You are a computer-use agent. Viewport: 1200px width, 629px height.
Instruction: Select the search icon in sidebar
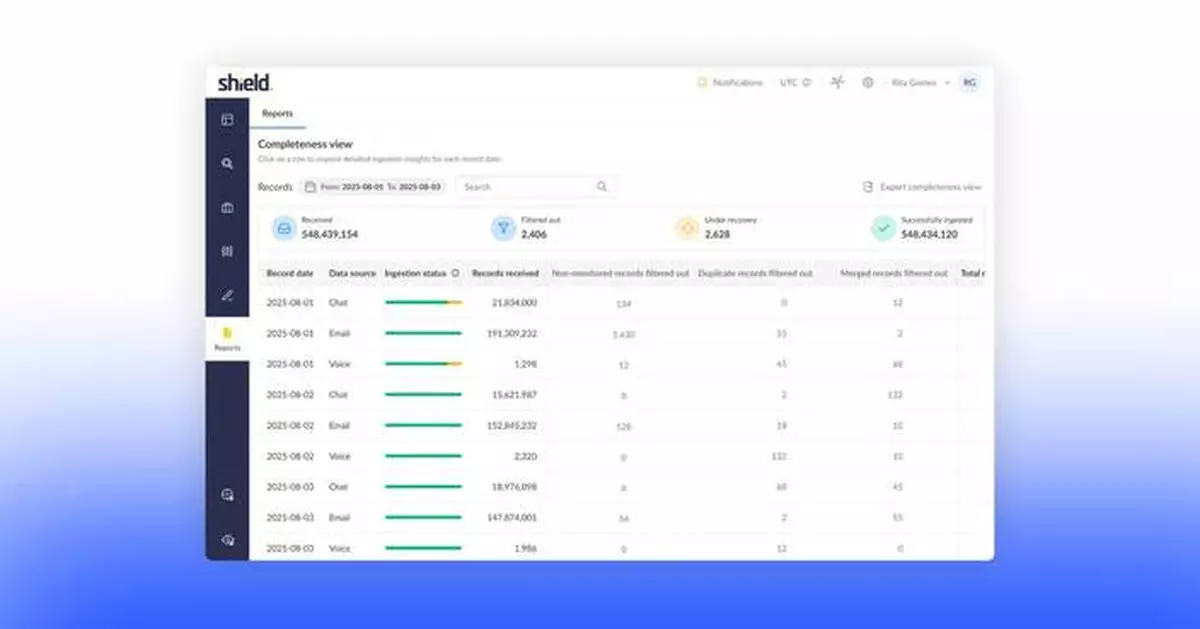pos(227,162)
